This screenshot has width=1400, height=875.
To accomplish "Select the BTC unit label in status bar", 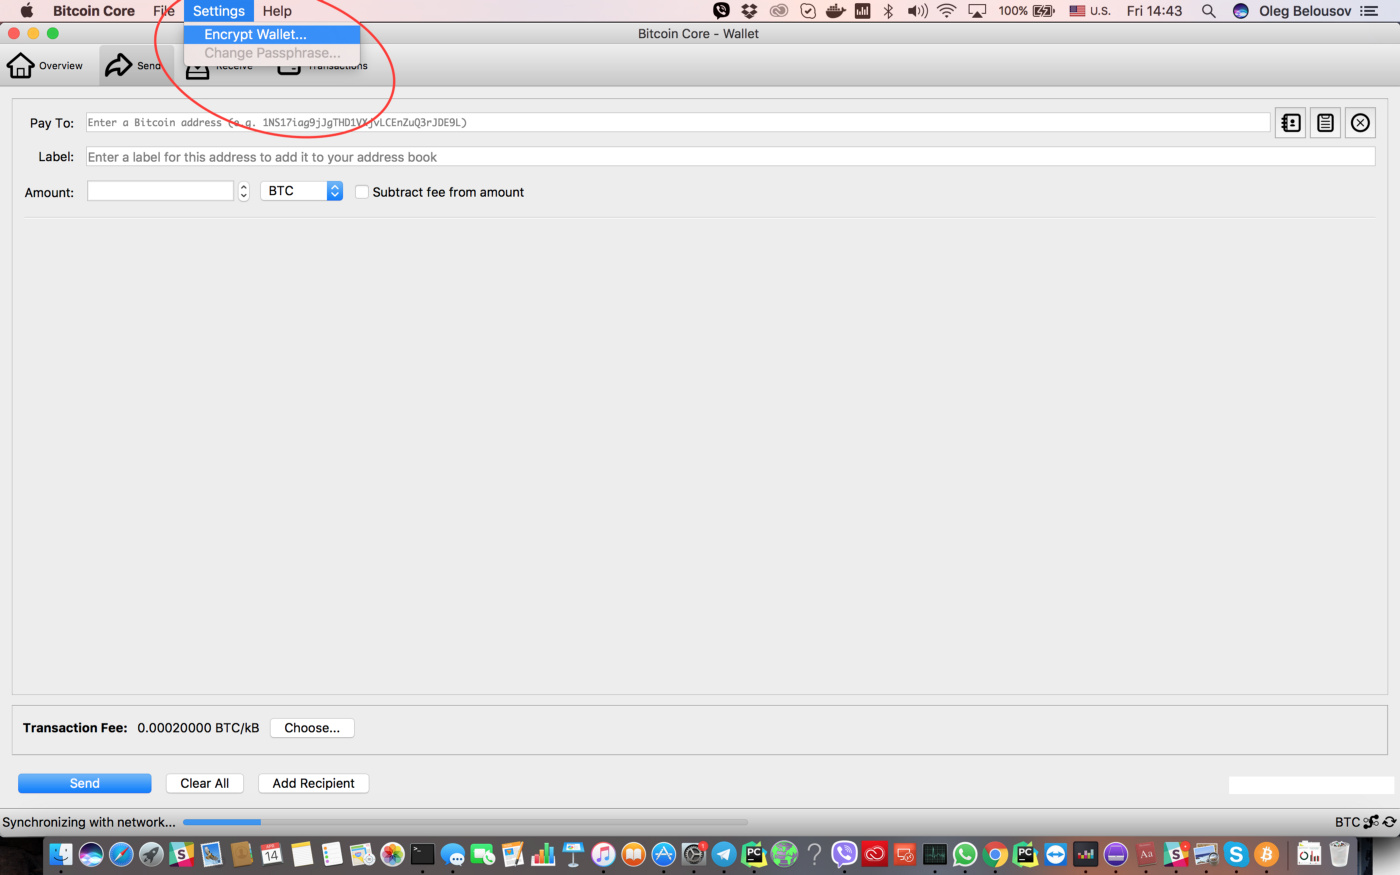I will coord(1347,822).
